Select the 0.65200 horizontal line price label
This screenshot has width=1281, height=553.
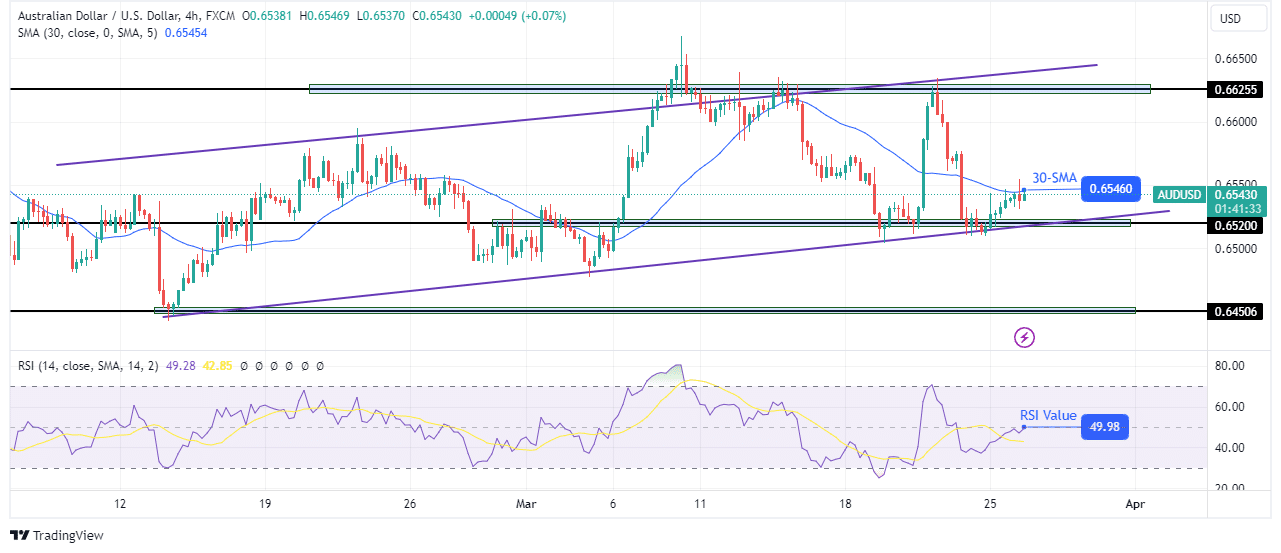click(1235, 225)
